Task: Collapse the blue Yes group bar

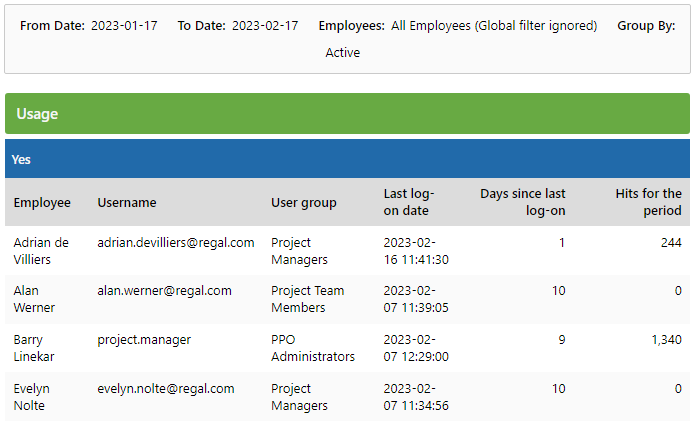Action: [347, 159]
